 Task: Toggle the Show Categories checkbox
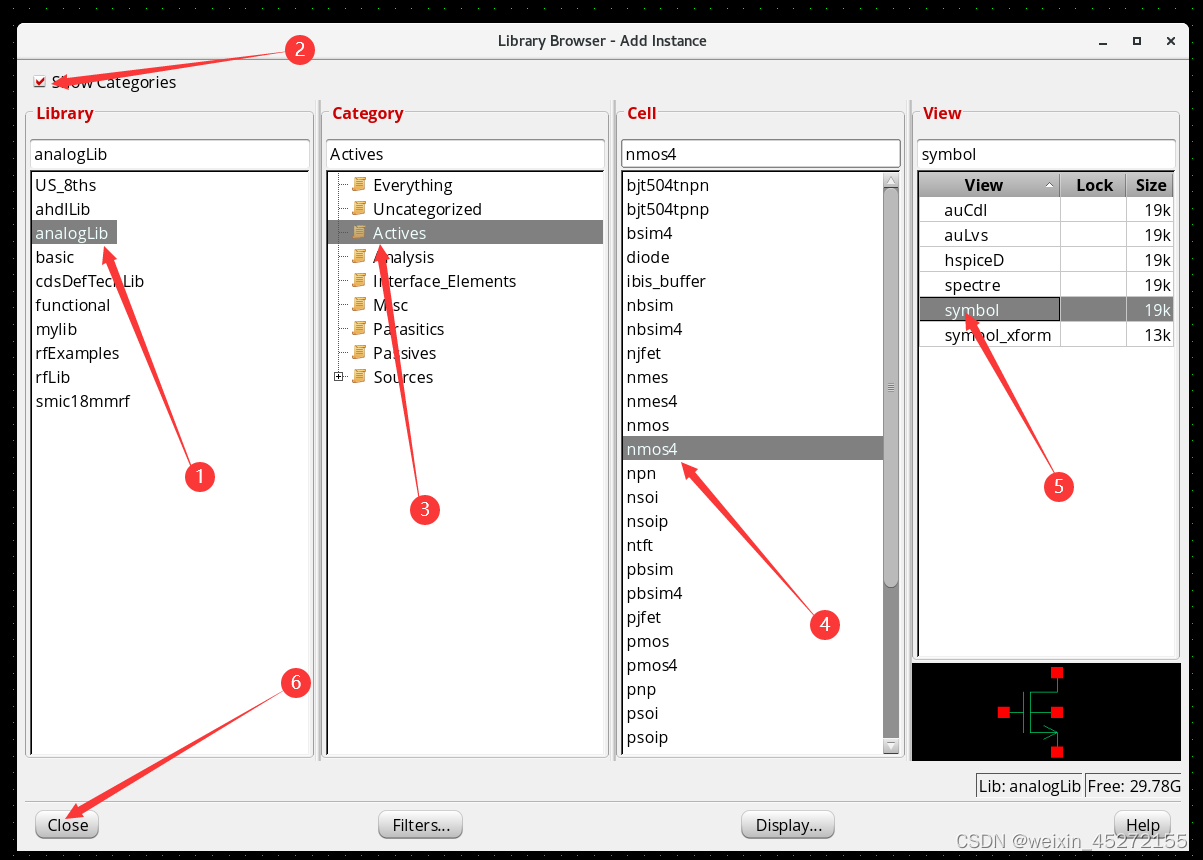tap(40, 82)
